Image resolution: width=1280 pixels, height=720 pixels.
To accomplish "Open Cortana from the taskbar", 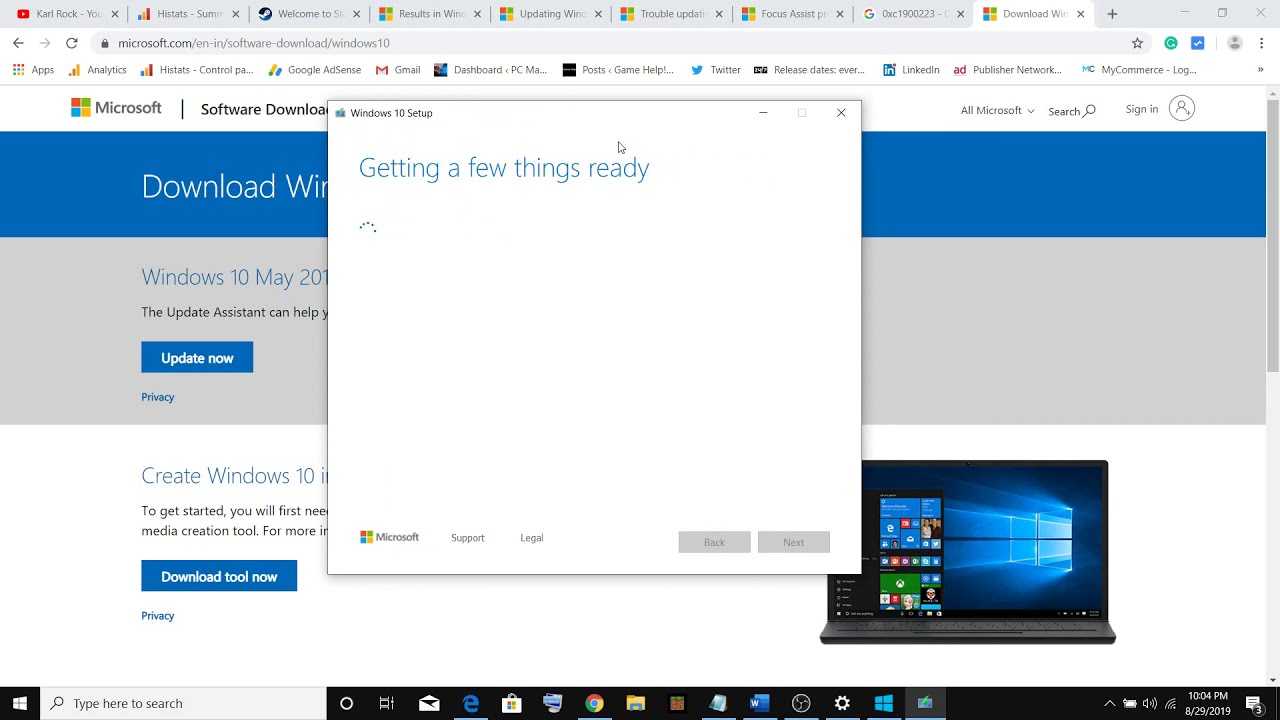I will [346, 703].
